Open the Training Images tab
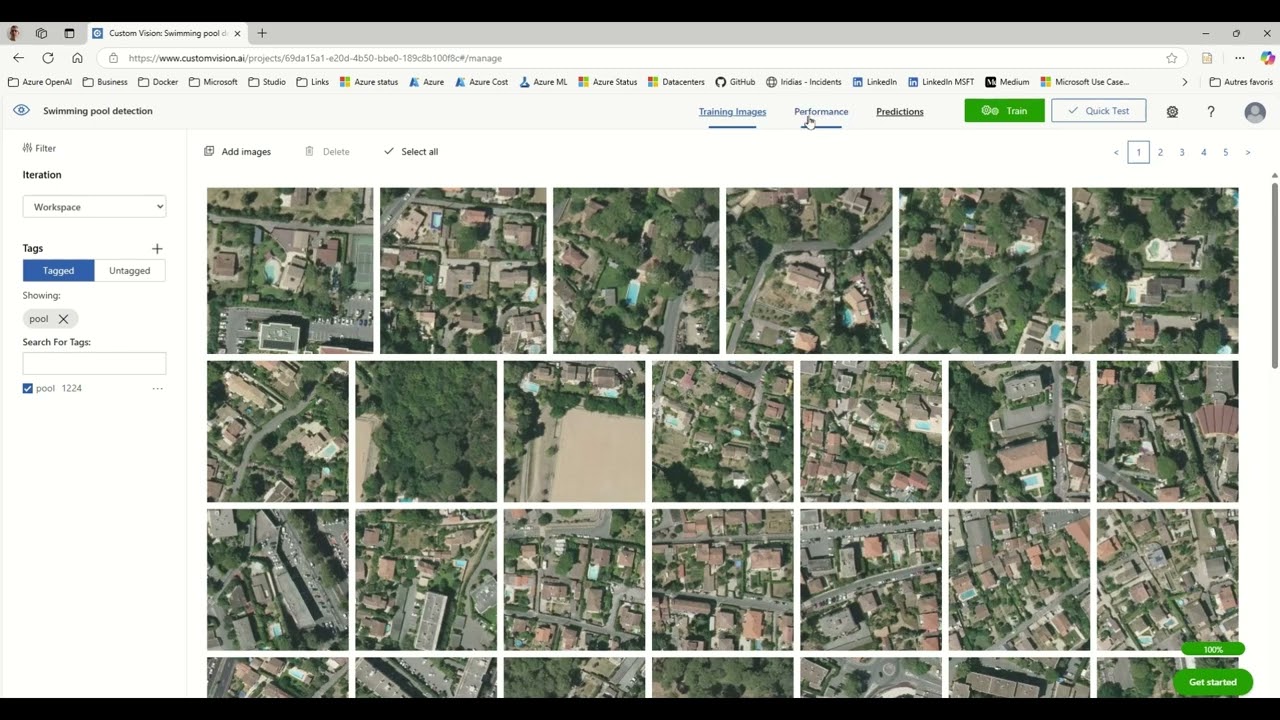The height and width of the screenshot is (720, 1280). (732, 112)
